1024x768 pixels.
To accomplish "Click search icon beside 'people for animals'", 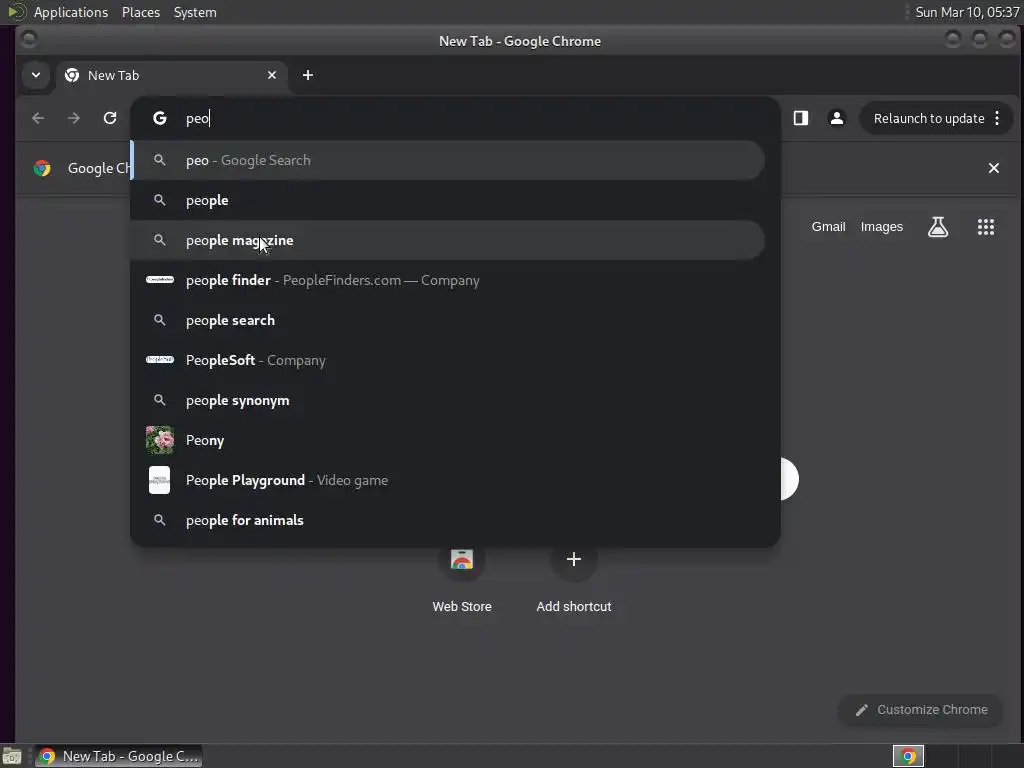I will point(159,520).
